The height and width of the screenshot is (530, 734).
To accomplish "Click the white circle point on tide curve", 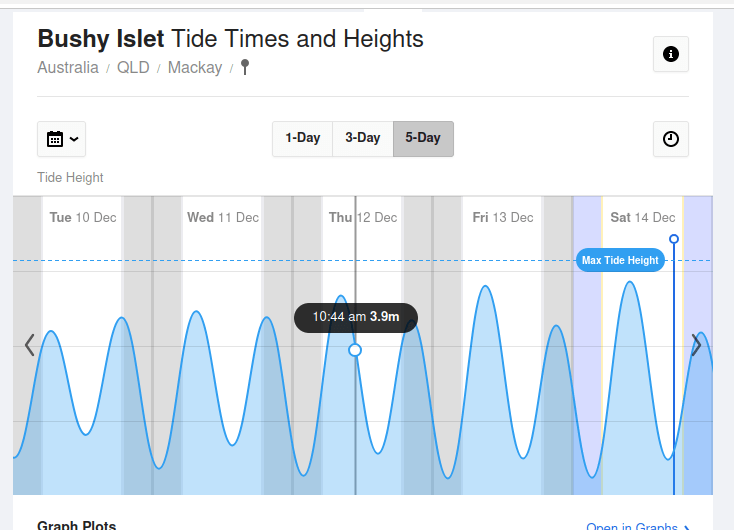I will [355, 350].
